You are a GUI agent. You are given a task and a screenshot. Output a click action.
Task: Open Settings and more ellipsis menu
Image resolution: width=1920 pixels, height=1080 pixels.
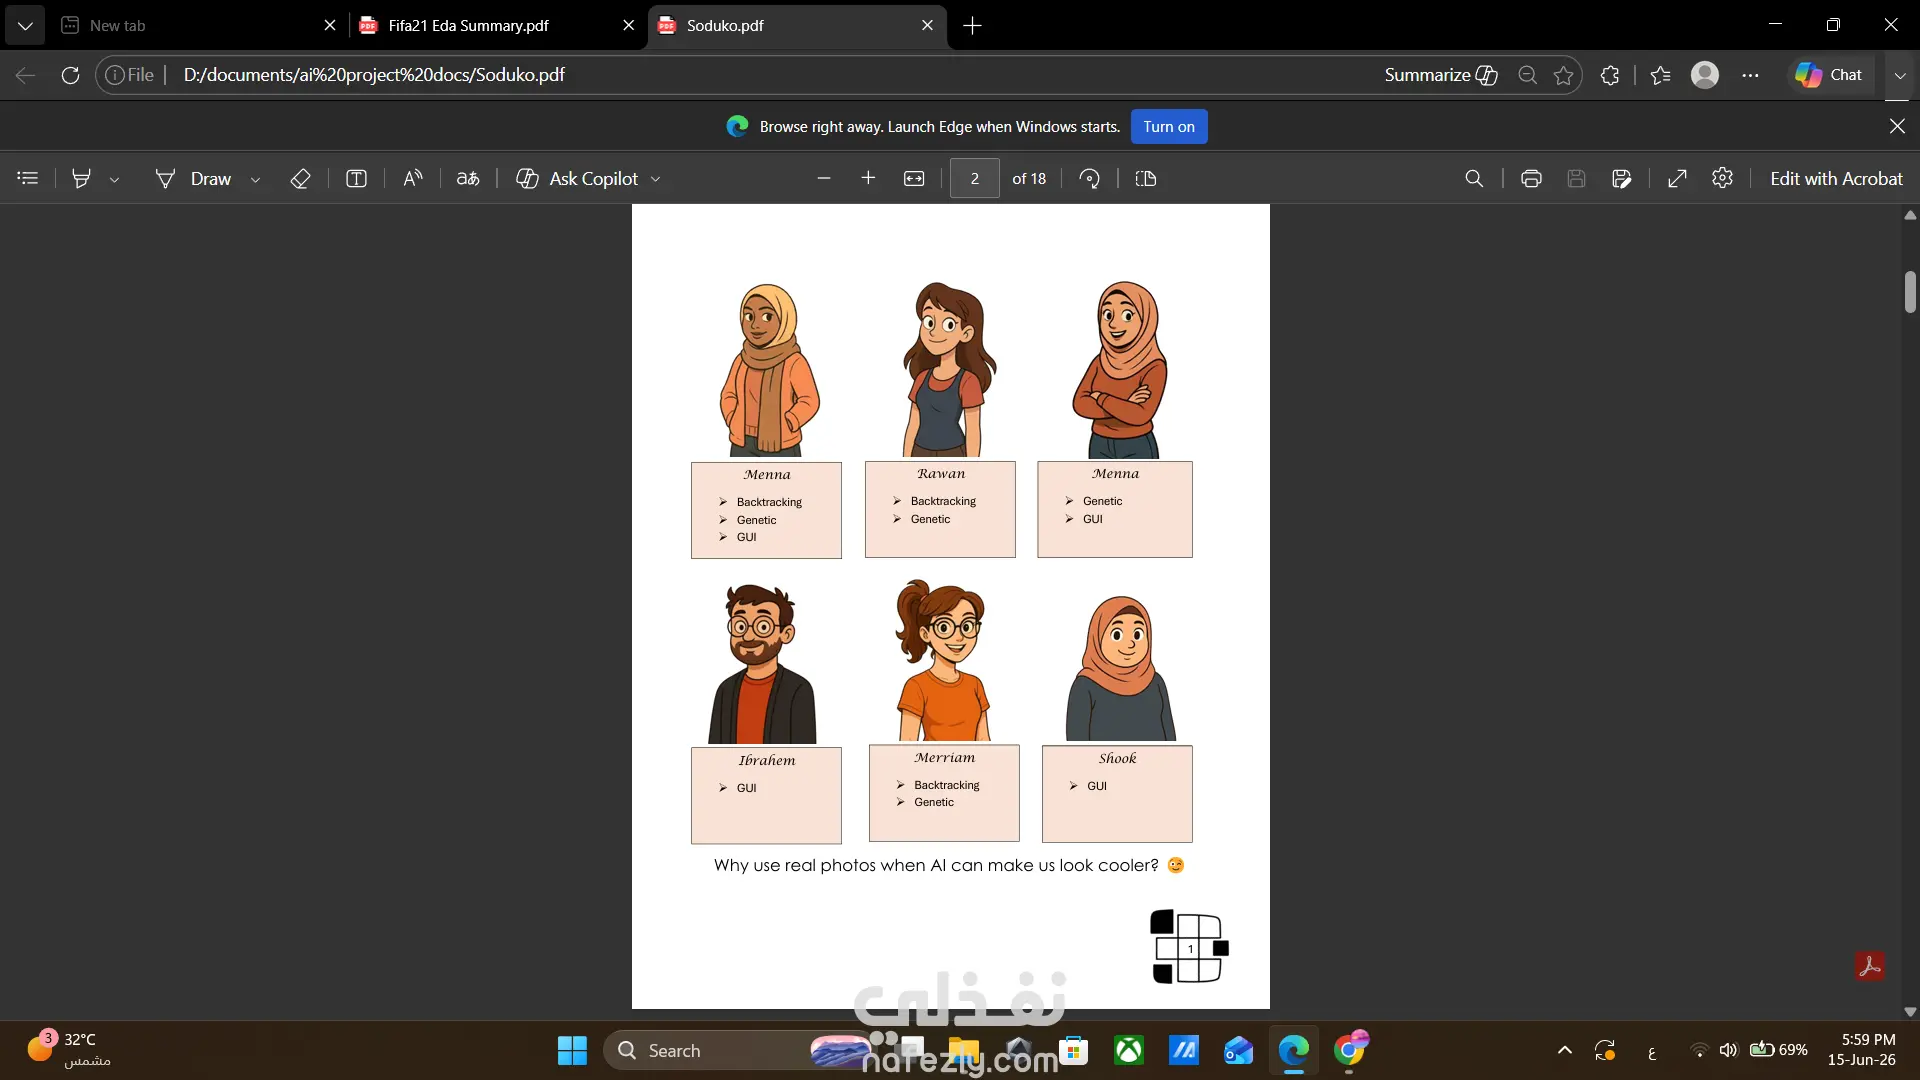(x=1750, y=75)
